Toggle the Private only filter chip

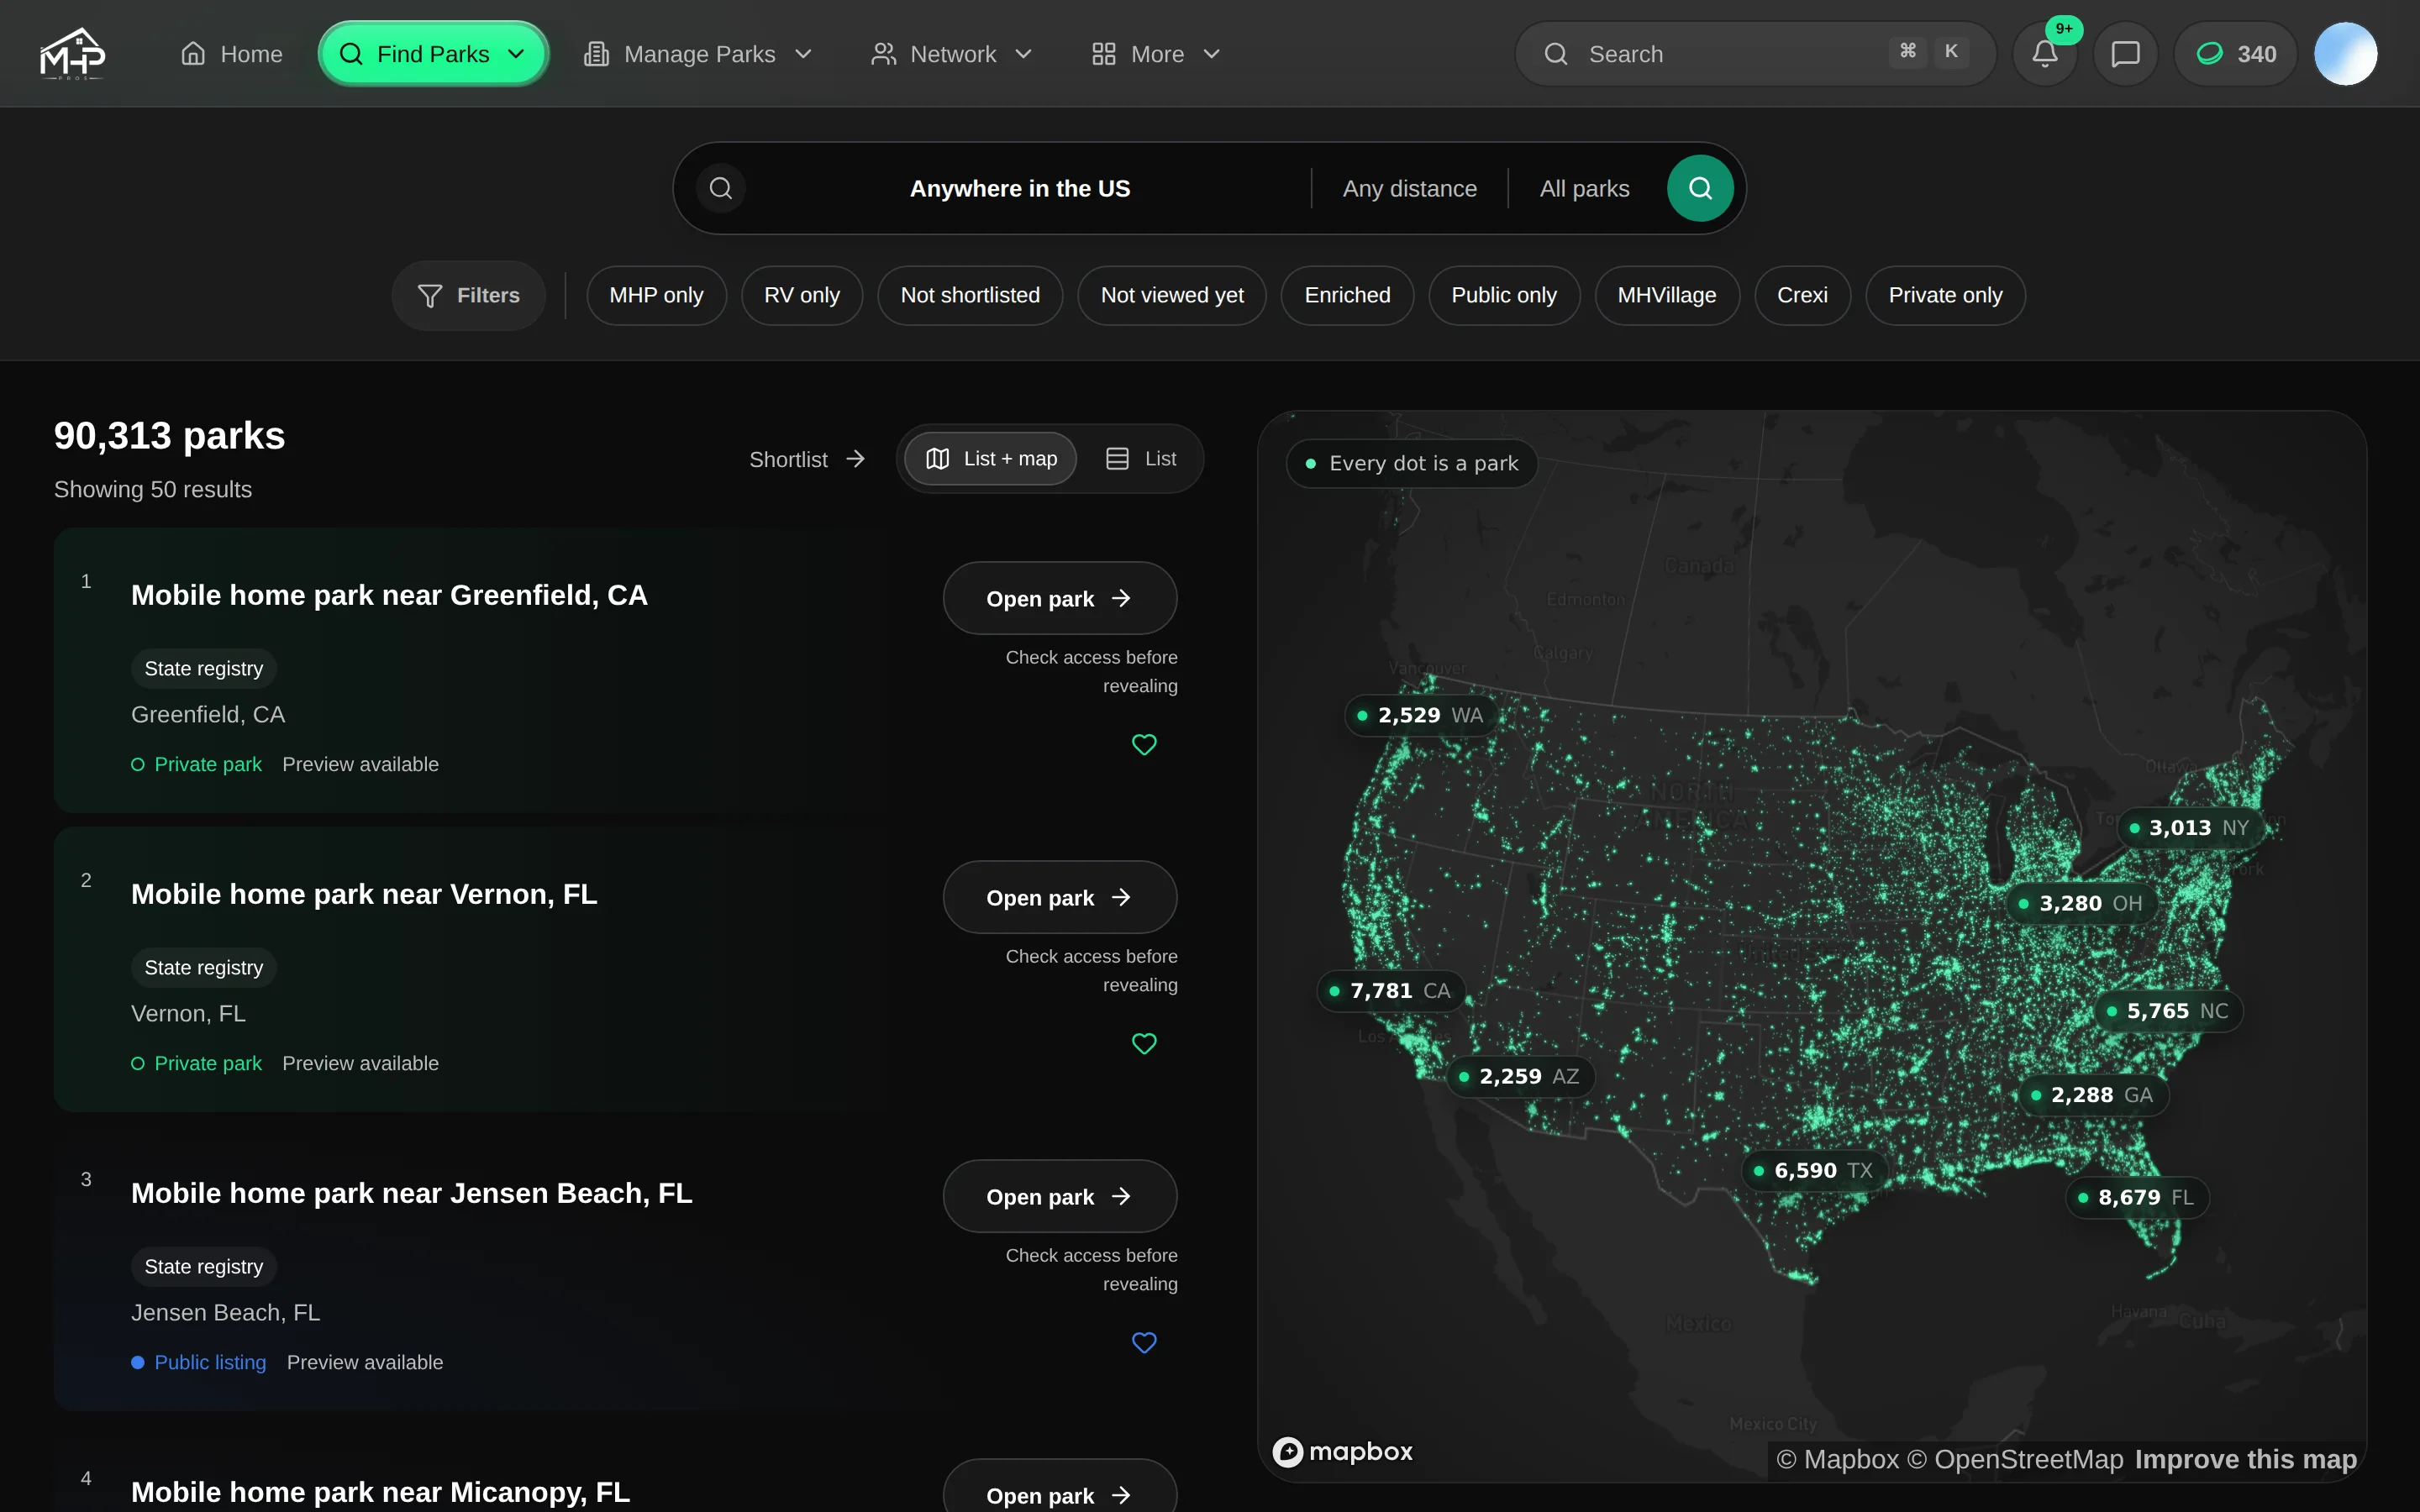[x=1945, y=295]
